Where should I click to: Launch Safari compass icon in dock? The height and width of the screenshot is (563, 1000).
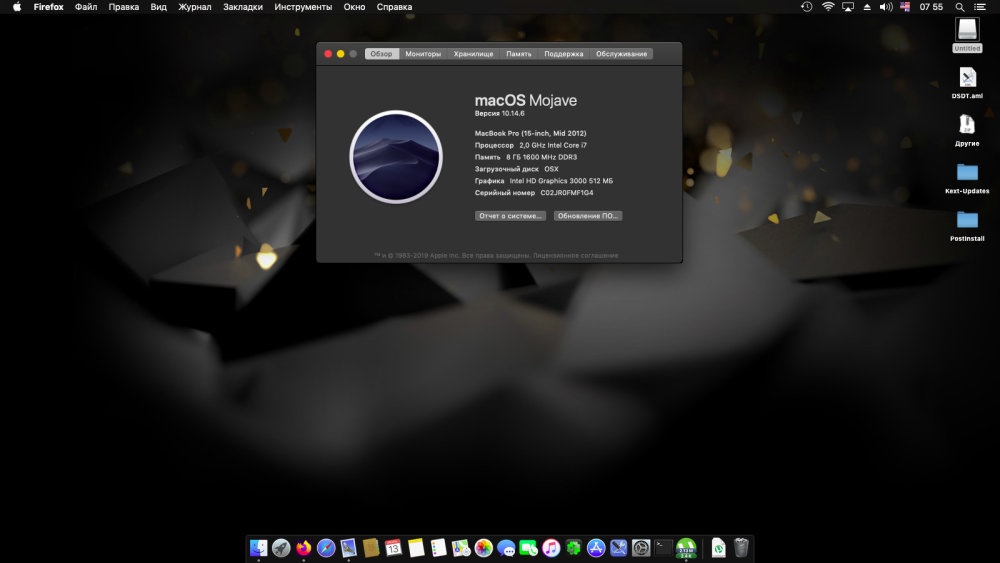(326, 548)
